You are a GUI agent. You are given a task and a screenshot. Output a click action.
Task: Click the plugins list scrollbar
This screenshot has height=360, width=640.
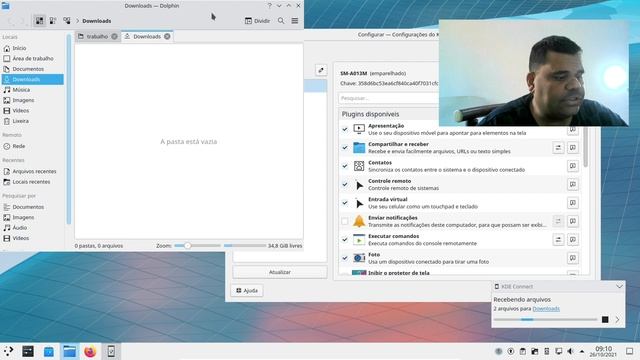click(586, 147)
